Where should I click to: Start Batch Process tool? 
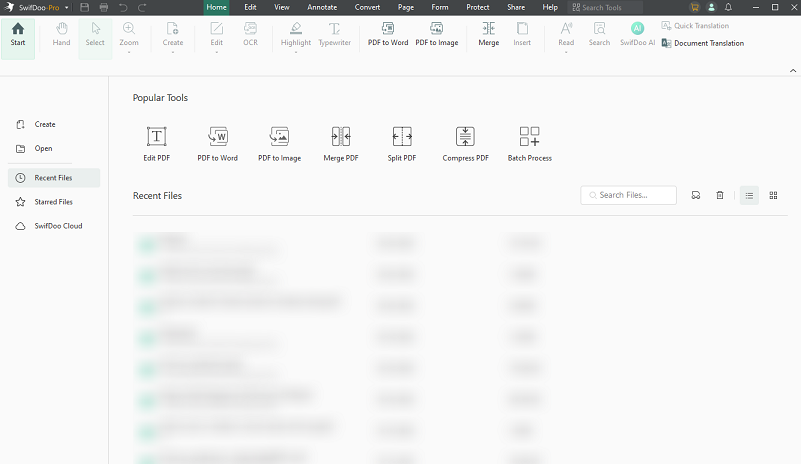click(530, 144)
